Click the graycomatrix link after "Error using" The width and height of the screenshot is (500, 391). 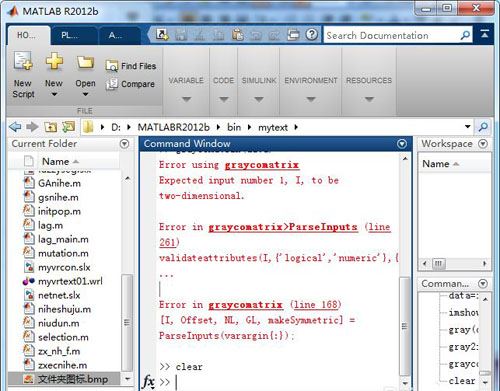pyautogui.click(x=262, y=165)
